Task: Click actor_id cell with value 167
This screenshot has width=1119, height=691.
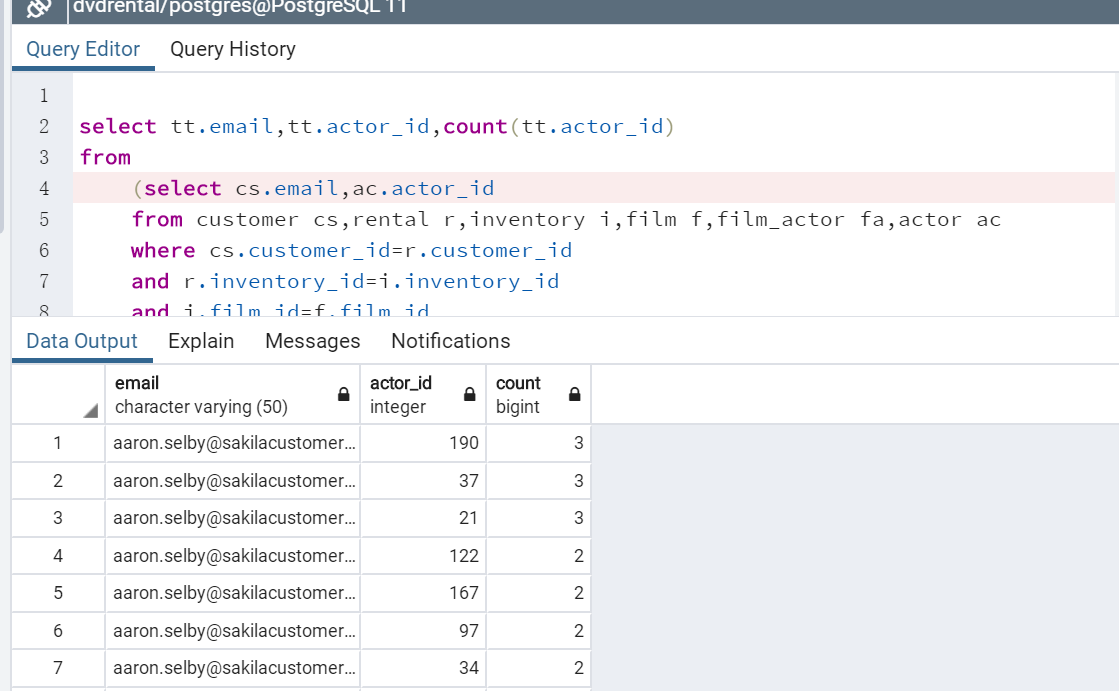Action: click(423, 593)
